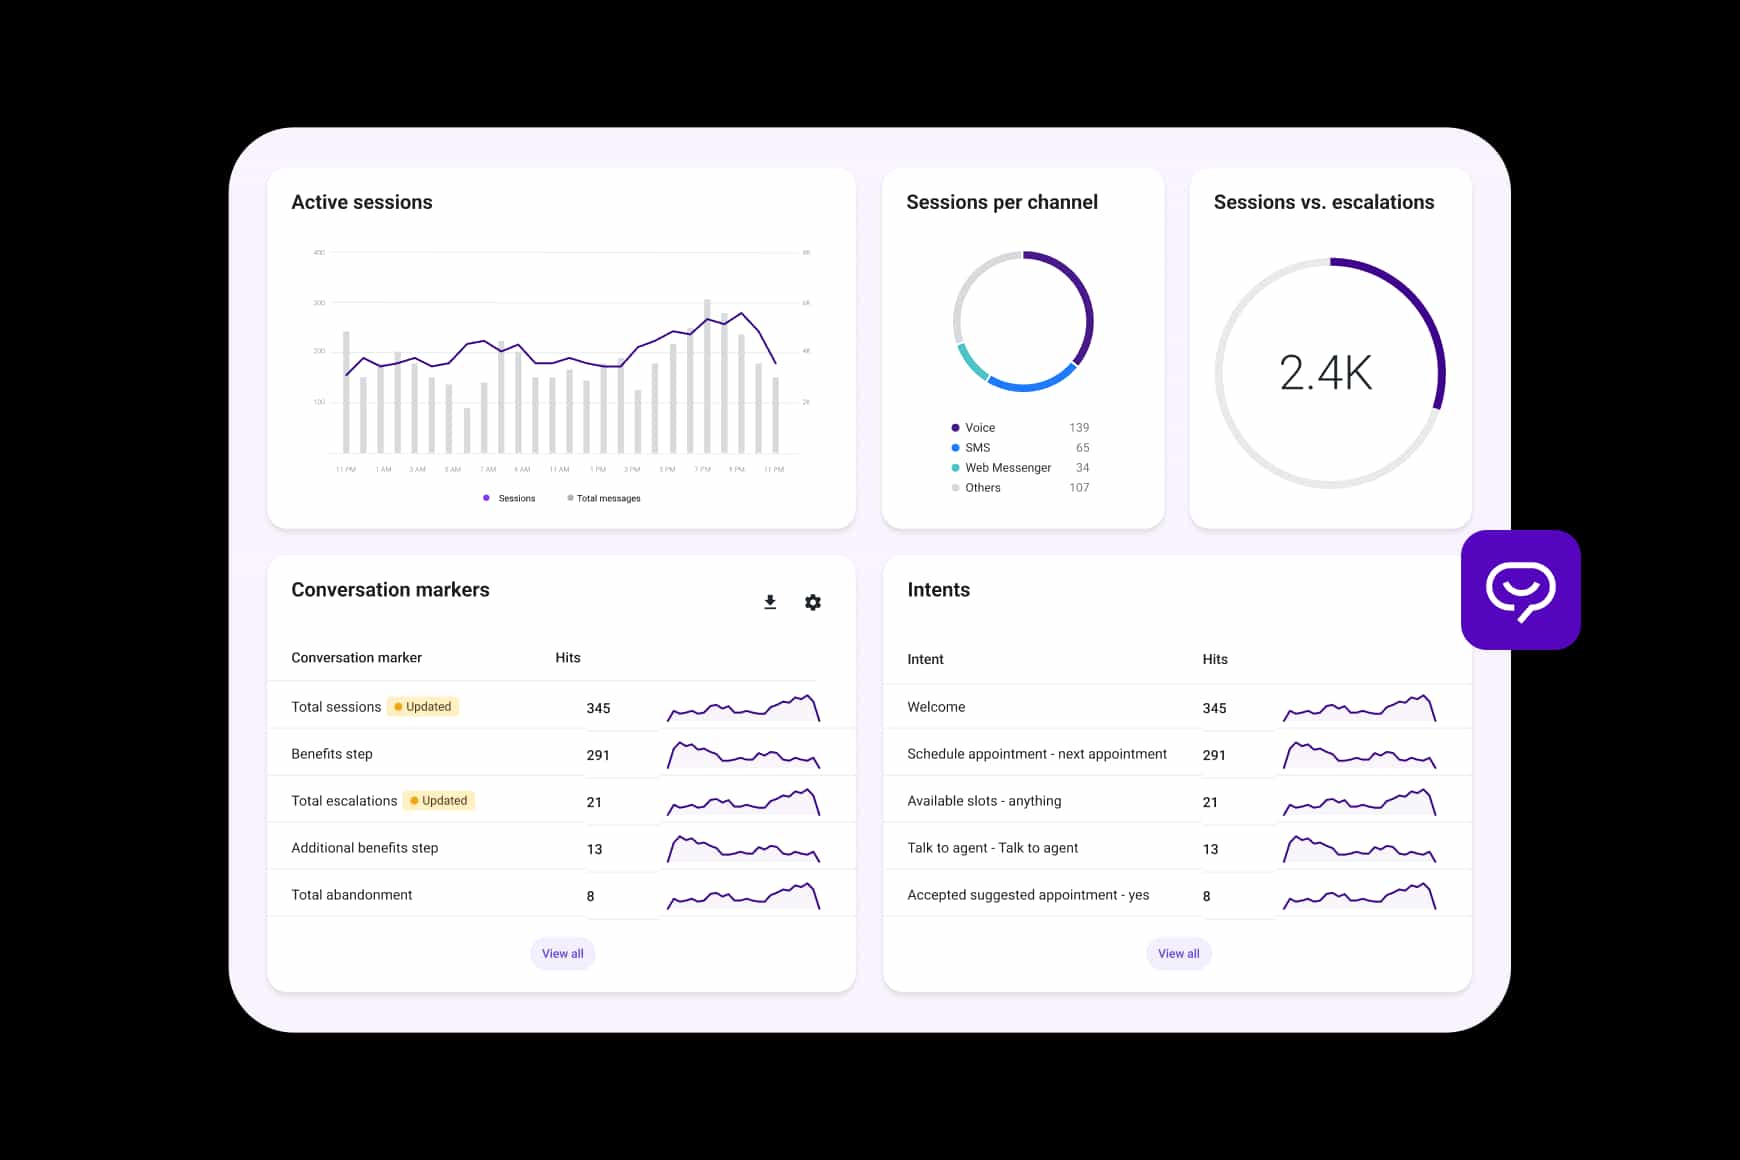Click View all under Intents
Screen dimensions: 1740x1160
pos(1178,953)
